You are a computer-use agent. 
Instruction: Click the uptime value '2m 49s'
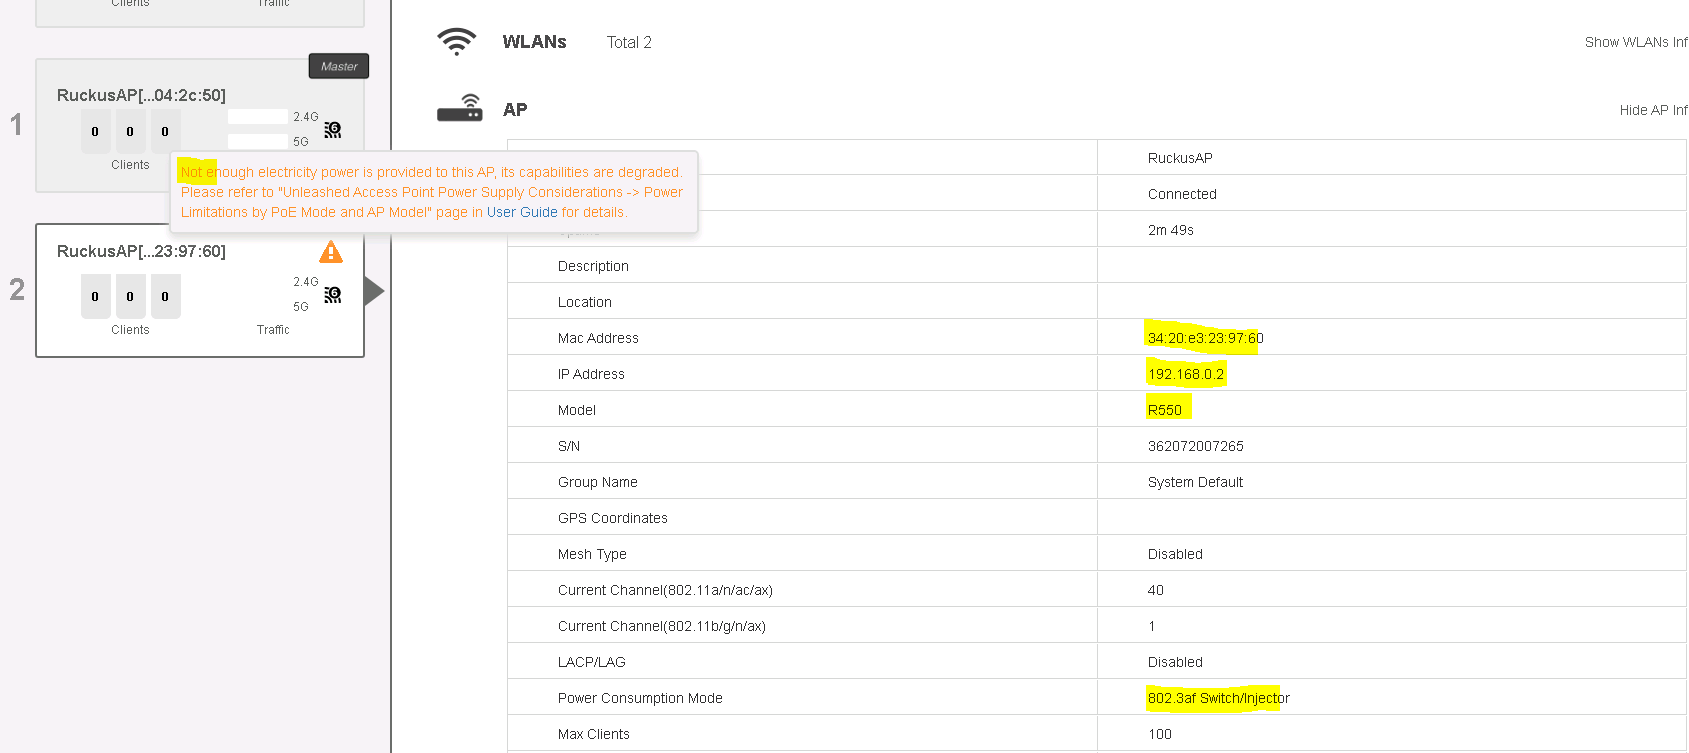click(1171, 230)
